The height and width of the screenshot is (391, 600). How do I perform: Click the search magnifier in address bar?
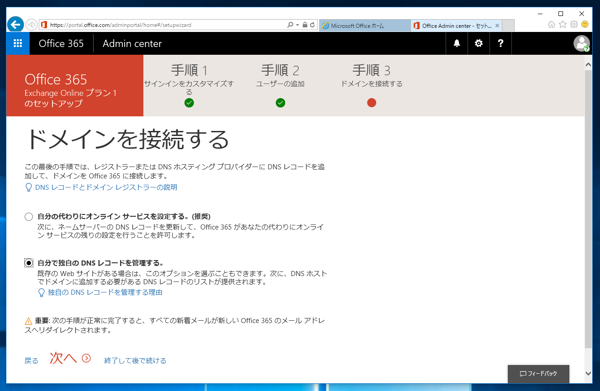[290, 25]
